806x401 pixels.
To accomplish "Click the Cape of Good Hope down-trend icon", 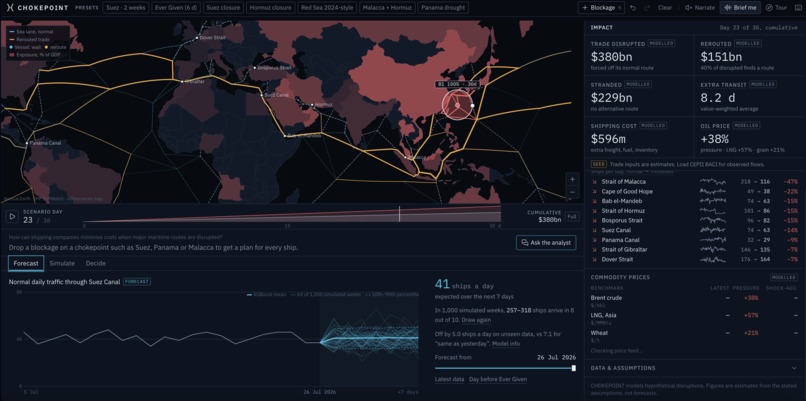I will pyautogui.click(x=594, y=192).
